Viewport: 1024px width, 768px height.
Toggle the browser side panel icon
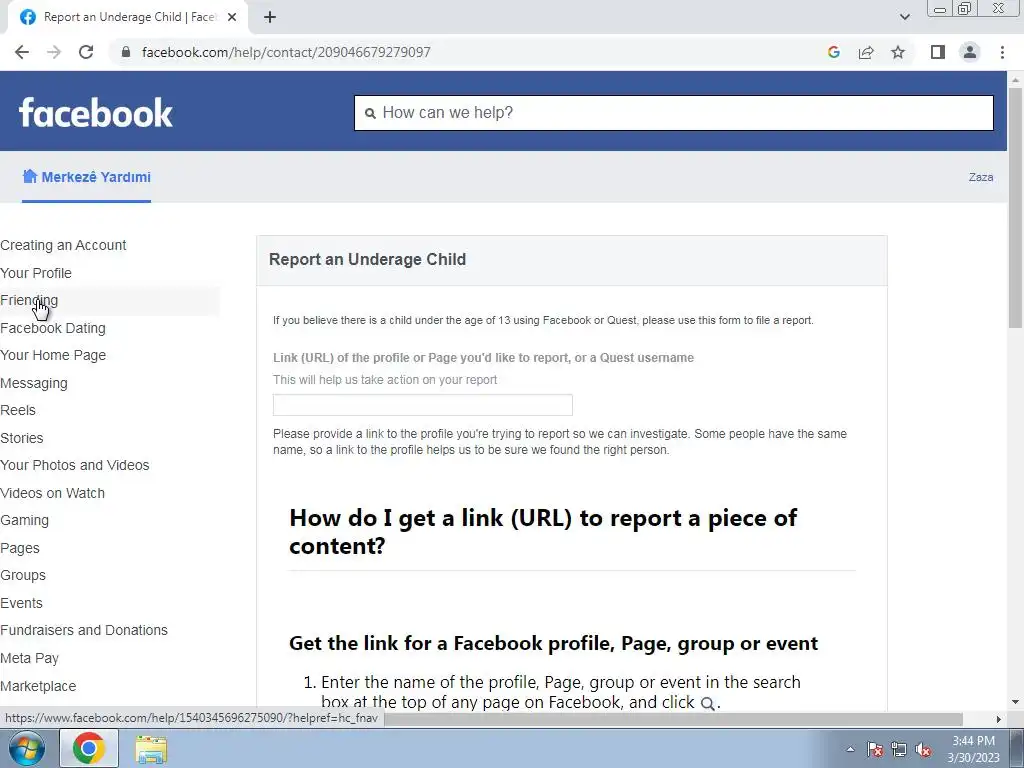pos(938,52)
